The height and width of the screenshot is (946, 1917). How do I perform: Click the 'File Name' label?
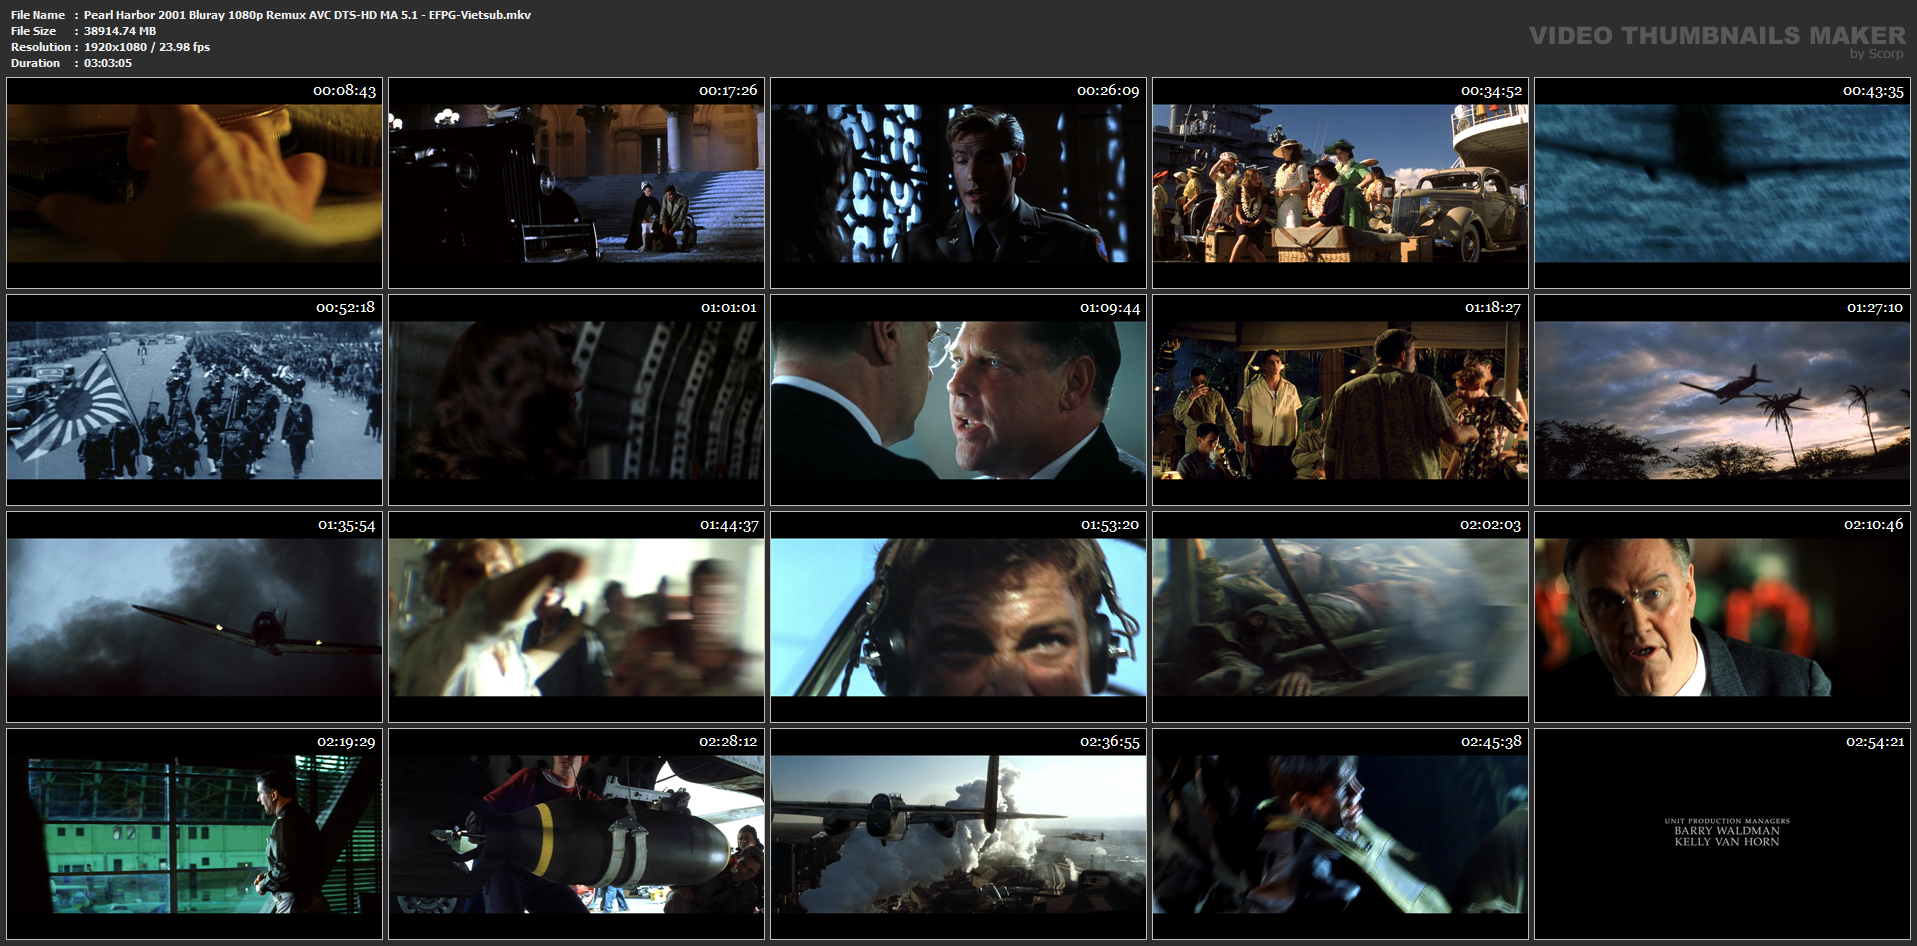click(x=38, y=15)
